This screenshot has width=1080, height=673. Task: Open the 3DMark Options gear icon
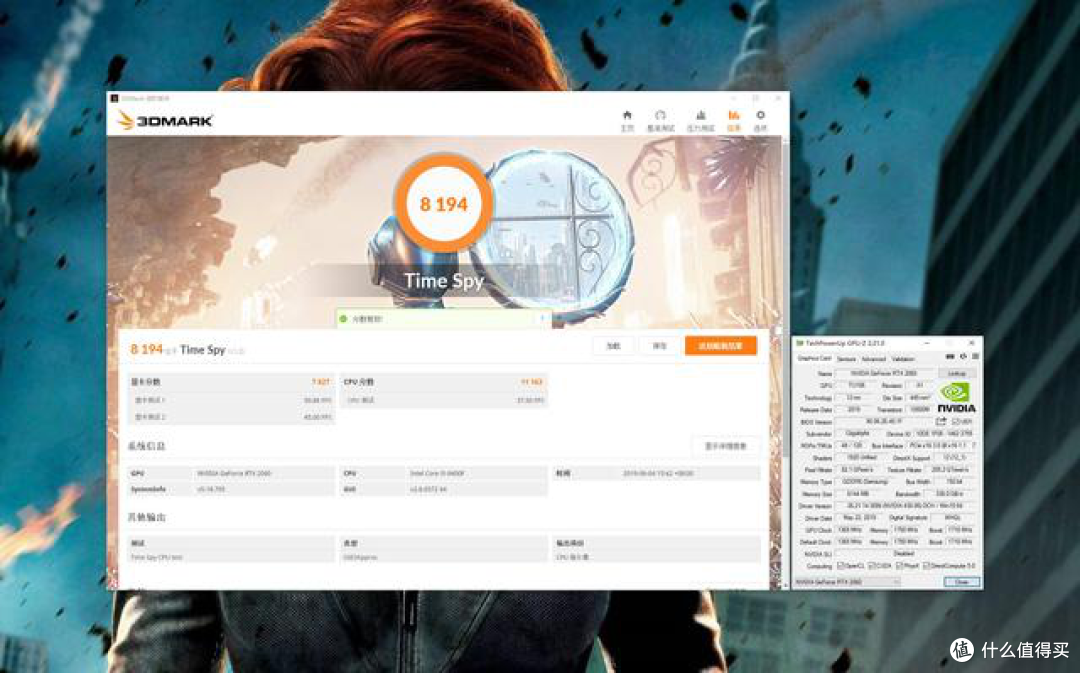(760, 116)
